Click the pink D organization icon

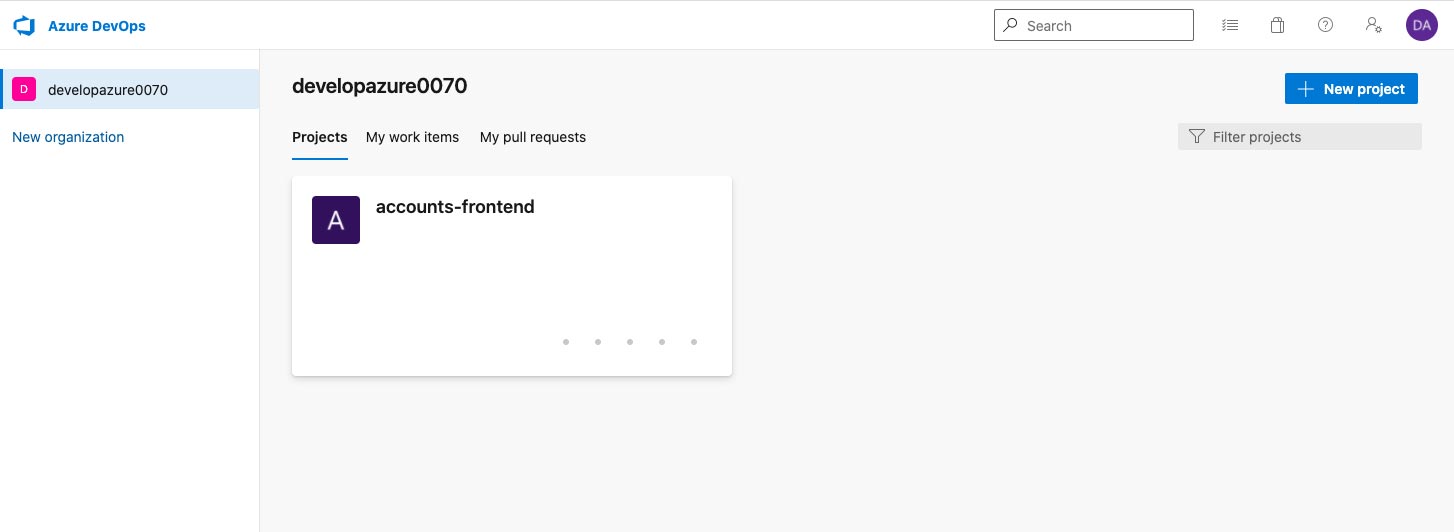pyautogui.click(x=24, y=89)
